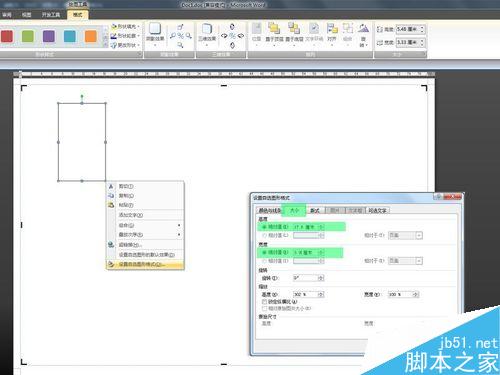Nudge shadow up icon in shadow group
Viewport: 500px width, 375px height.
(180, 27)
